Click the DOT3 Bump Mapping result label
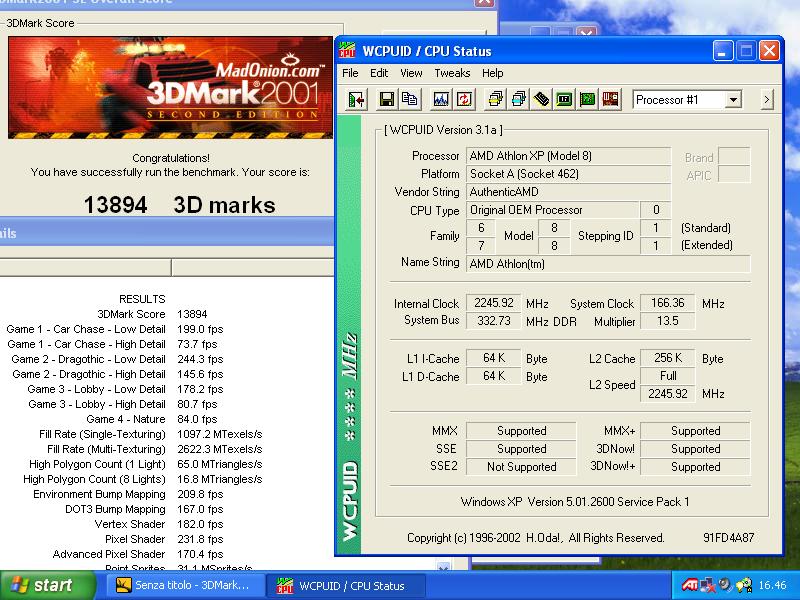The image size is (800, 600). [x=115, y=509]
